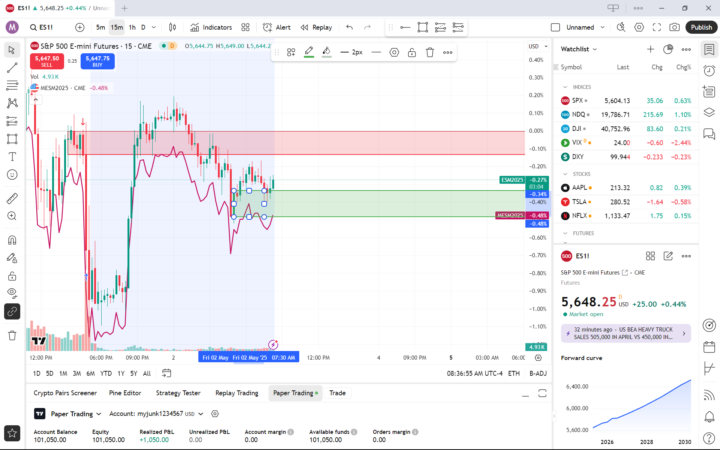720x450 pixels.
Task: Create an Alert
Action: coord(276,28)
